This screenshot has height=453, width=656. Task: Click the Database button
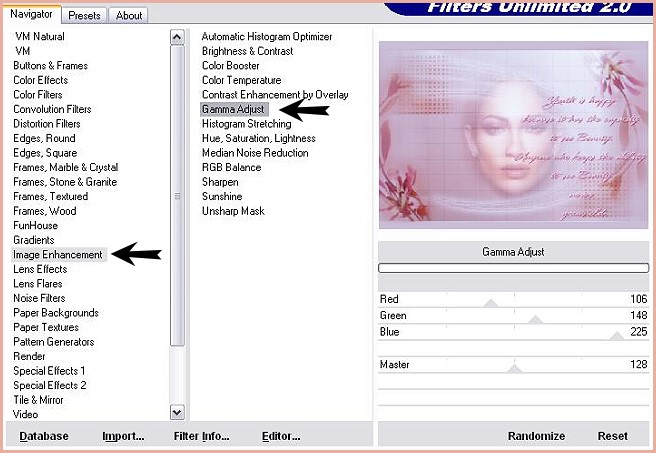[44, 436]
